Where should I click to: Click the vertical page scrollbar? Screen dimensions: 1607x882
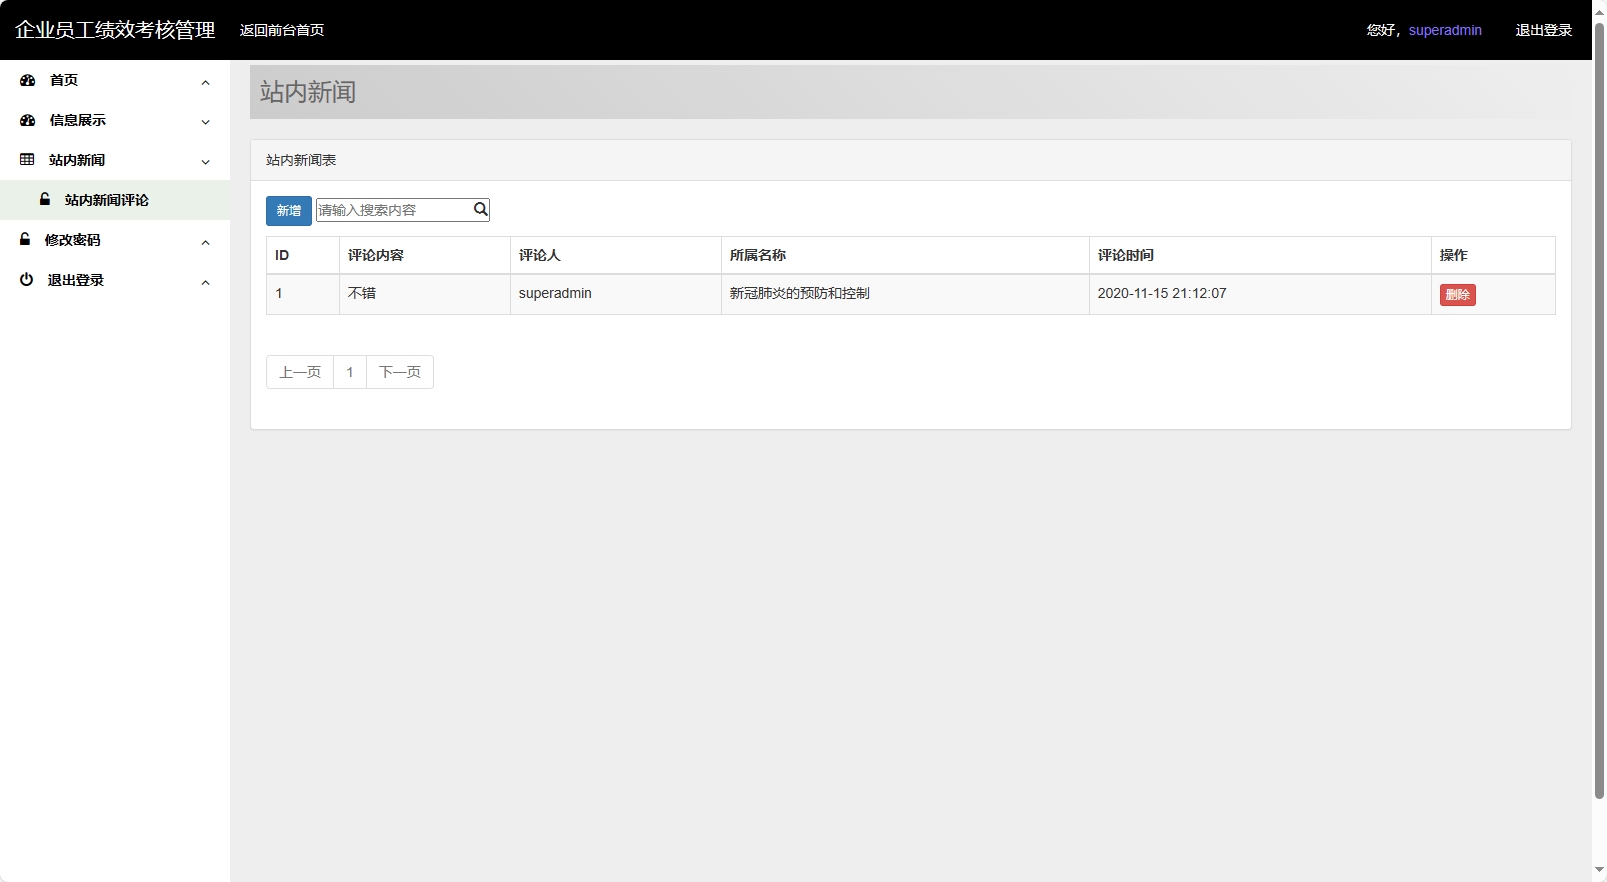tap(1599, 410)
